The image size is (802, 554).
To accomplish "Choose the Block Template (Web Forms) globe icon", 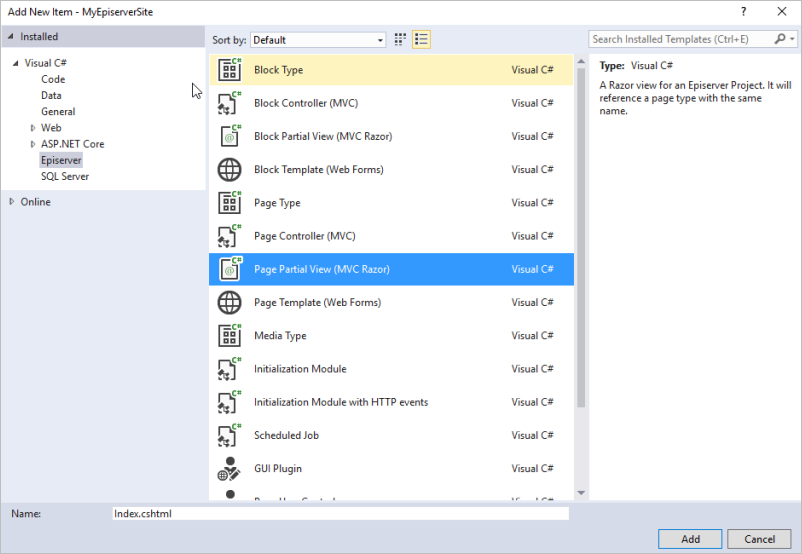I will point(230,170).
